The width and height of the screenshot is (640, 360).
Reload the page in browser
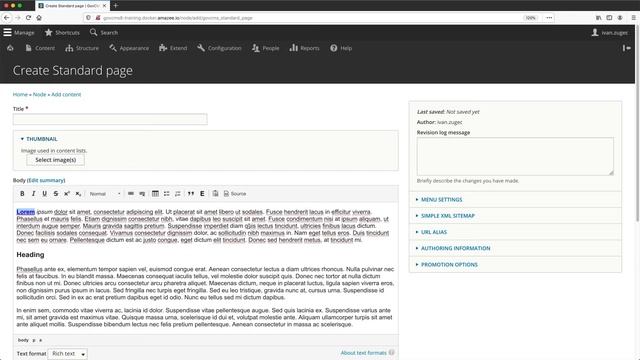click(x=28, y=18)
